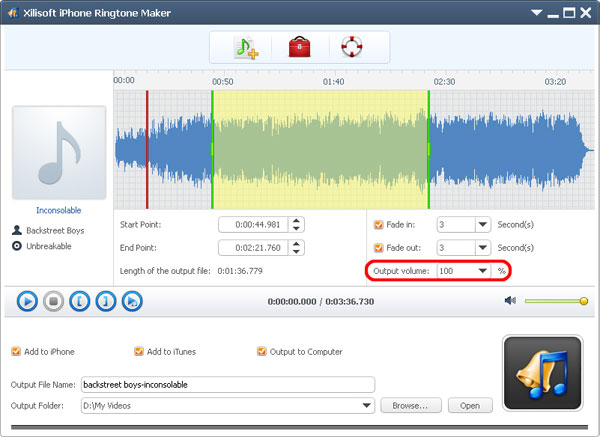The width and height of the screenshot is (600, 437).
Task: Click the album disc icon
Action: 17,246
